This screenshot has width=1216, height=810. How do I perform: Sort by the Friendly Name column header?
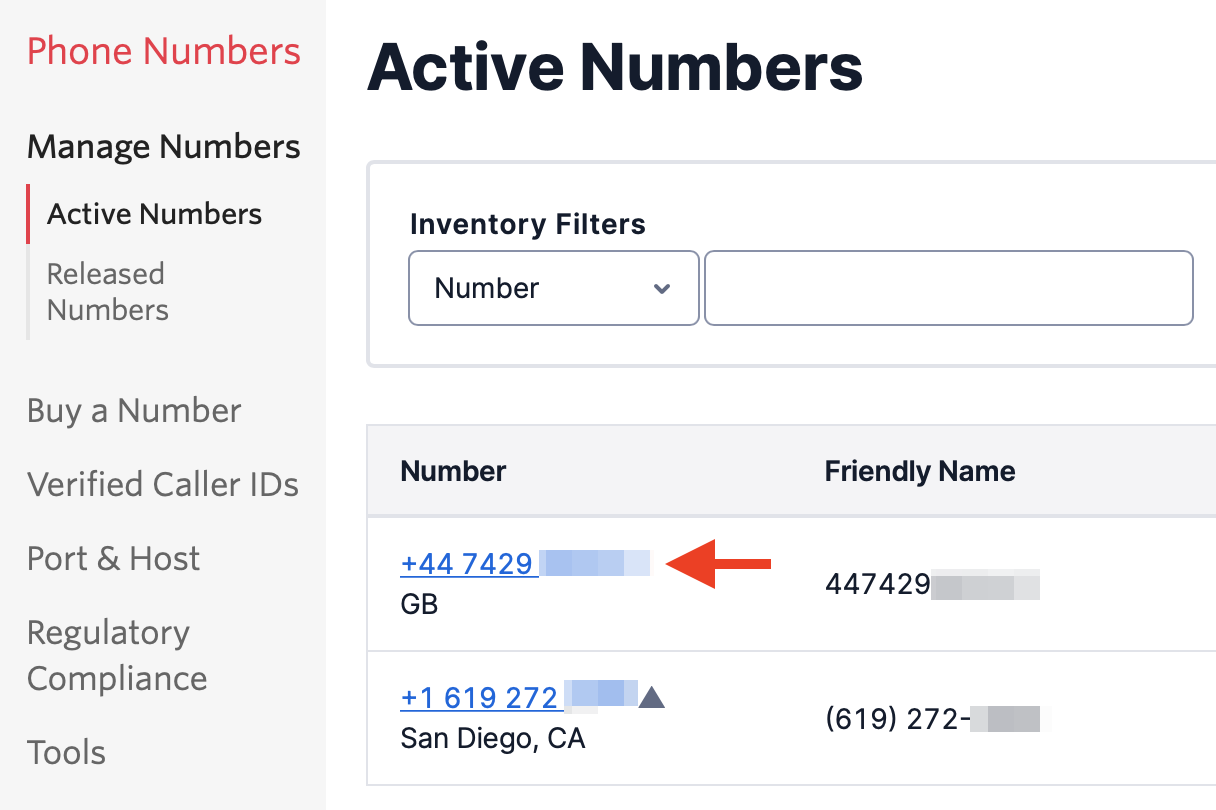(x=920, y=471)
